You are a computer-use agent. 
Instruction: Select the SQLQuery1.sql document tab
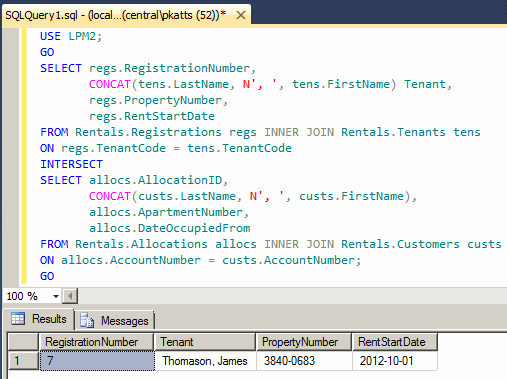click(x=126, y=15)
